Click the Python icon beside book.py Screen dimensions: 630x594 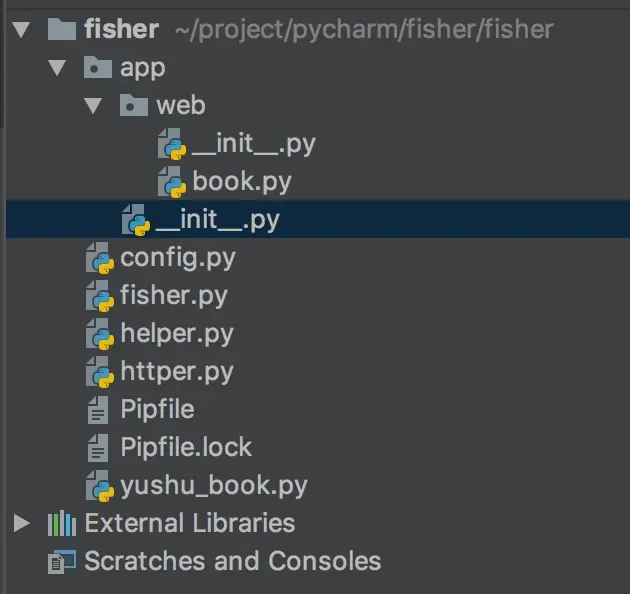tap(172, 183)
